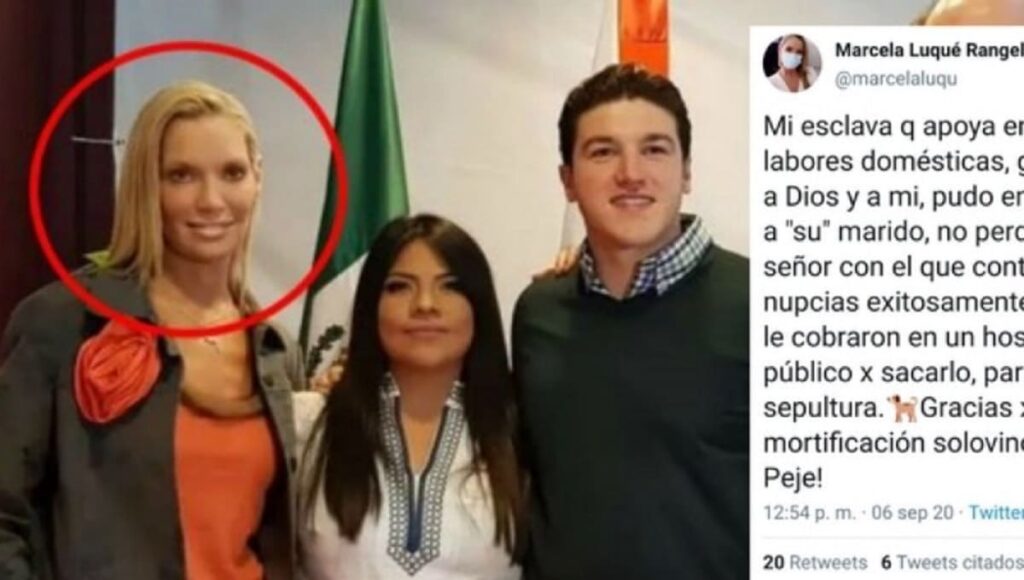This screenshot has width=1024, height=580.
Task: View the 6 Tweets citados list
Action: point(952,562)
